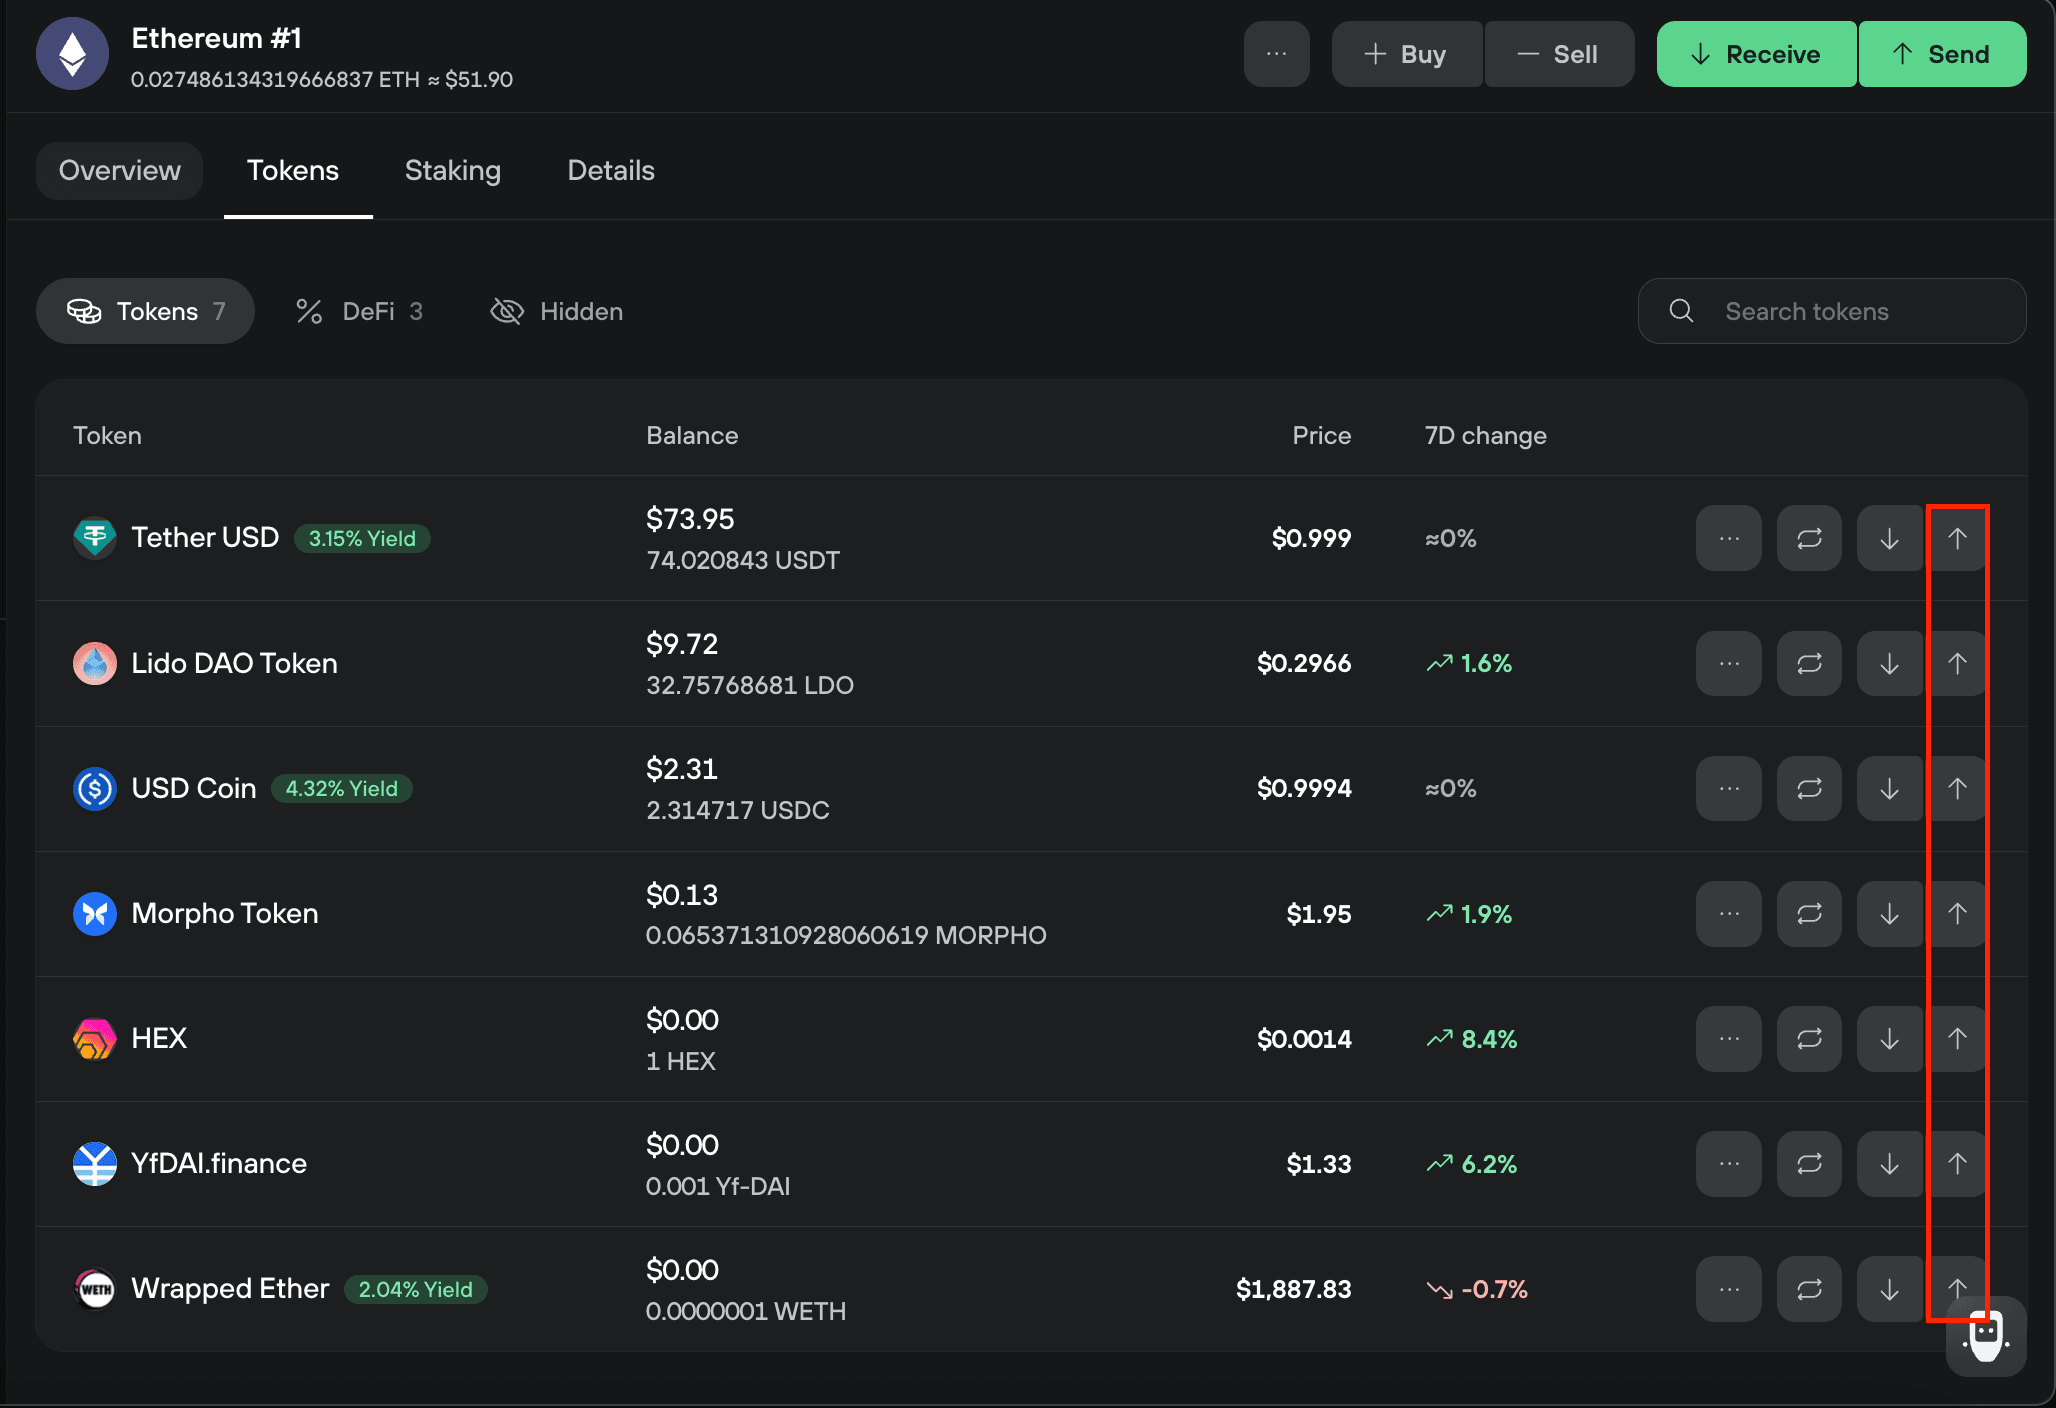This screenshot has height=1408, width=2056.
Task: Open the Tether USD token name
Action: 205,537
